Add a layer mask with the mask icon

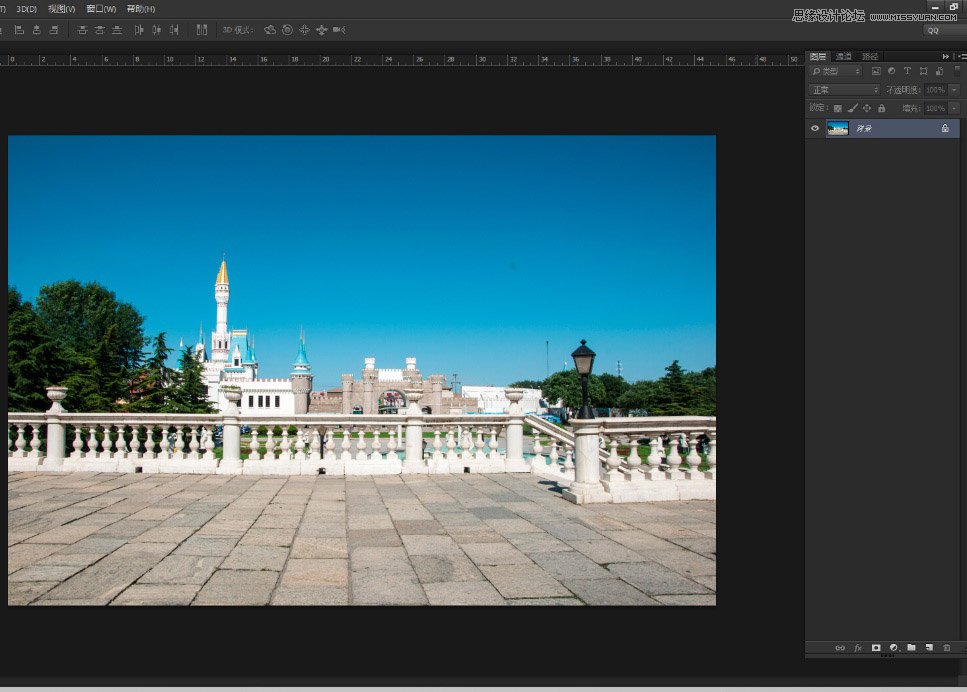click(x=876, y=648)
